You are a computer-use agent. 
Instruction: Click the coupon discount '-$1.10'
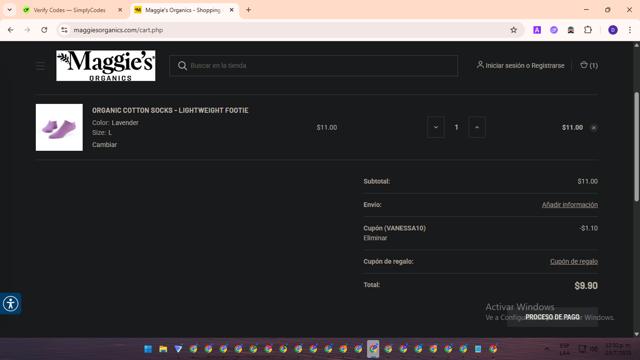tap(589, 228)
